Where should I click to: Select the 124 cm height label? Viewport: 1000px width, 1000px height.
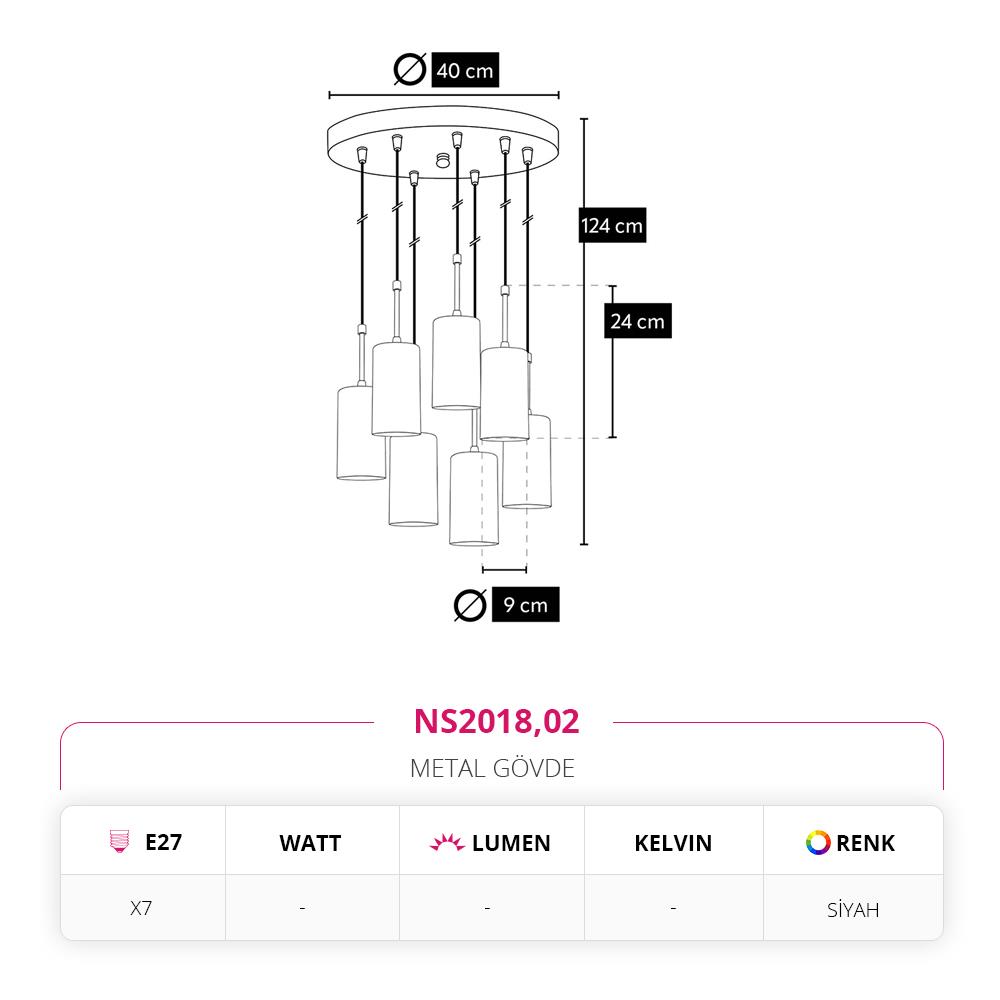click(x=612, y=225)
